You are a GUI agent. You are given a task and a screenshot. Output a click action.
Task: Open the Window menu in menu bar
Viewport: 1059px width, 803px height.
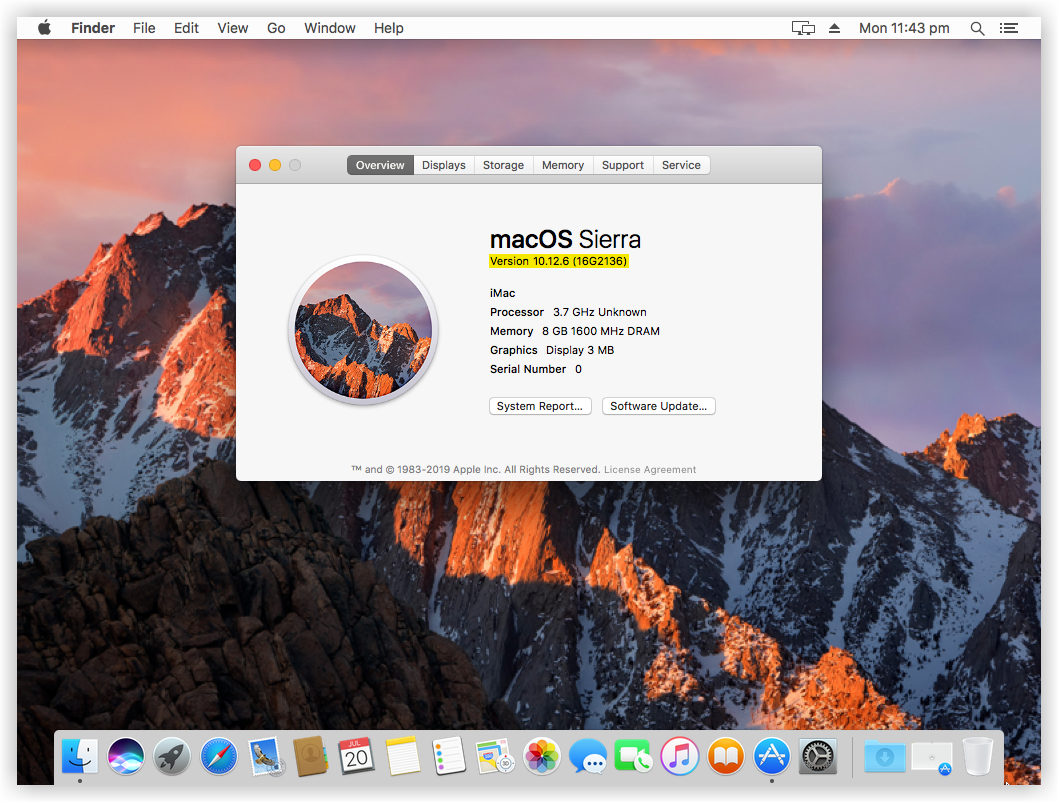[330, 28]
